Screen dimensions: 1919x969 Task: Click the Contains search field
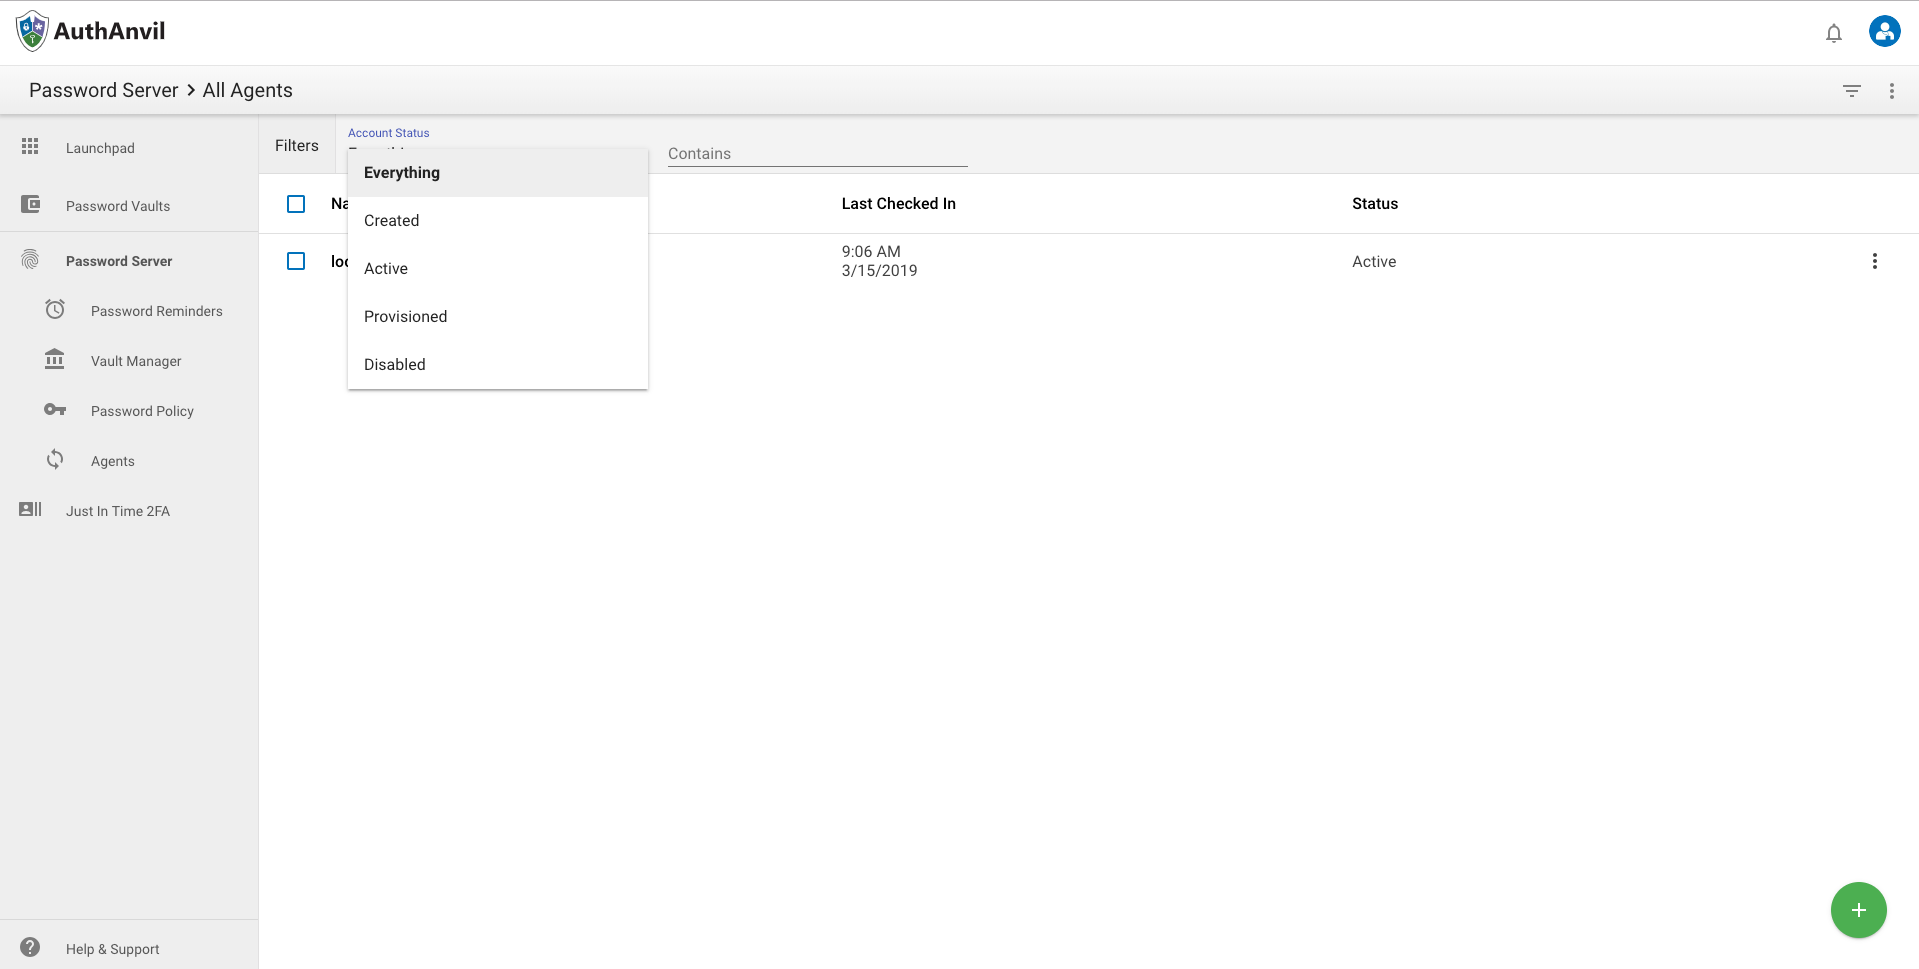click(818, 154)
